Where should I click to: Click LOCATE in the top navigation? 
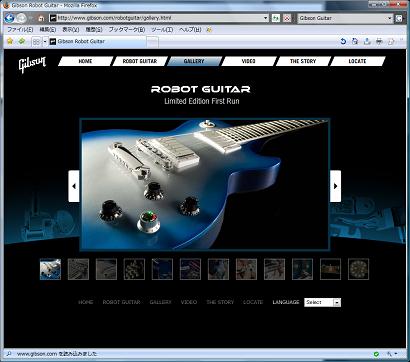click(x=357, y=61)
